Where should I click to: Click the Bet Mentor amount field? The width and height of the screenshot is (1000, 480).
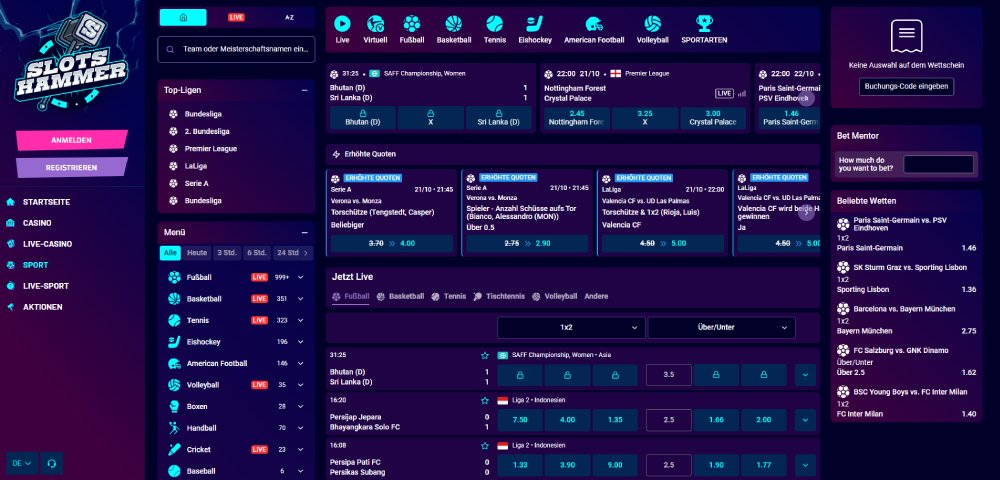(x=938, y=165)
